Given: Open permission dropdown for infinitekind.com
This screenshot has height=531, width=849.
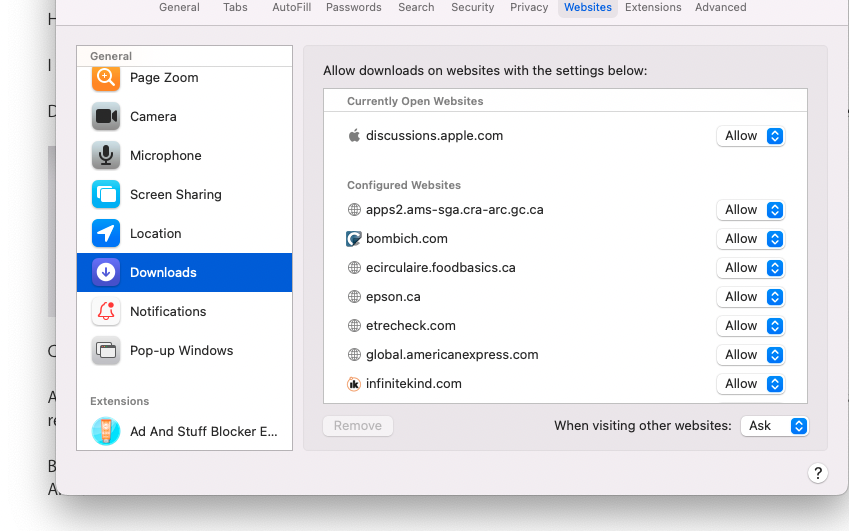Looking at the screenshot, I should pyautogui.click(x=750, y=384).
